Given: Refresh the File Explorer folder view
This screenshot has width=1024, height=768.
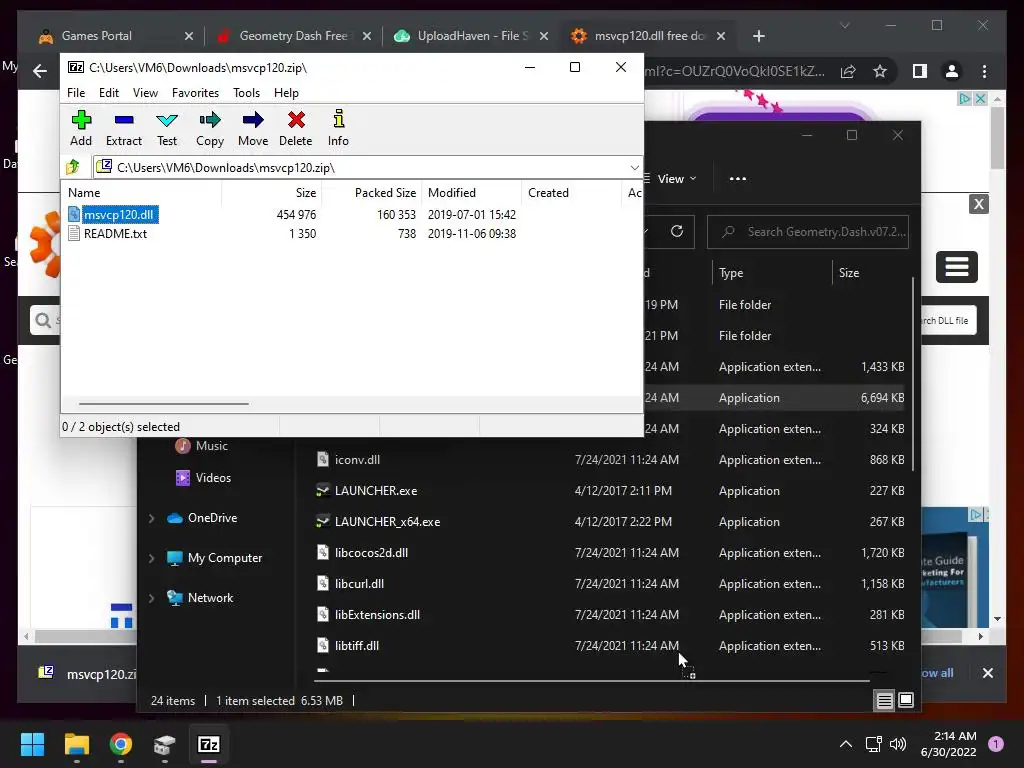Looking at the screenshot, I should 677,231.
